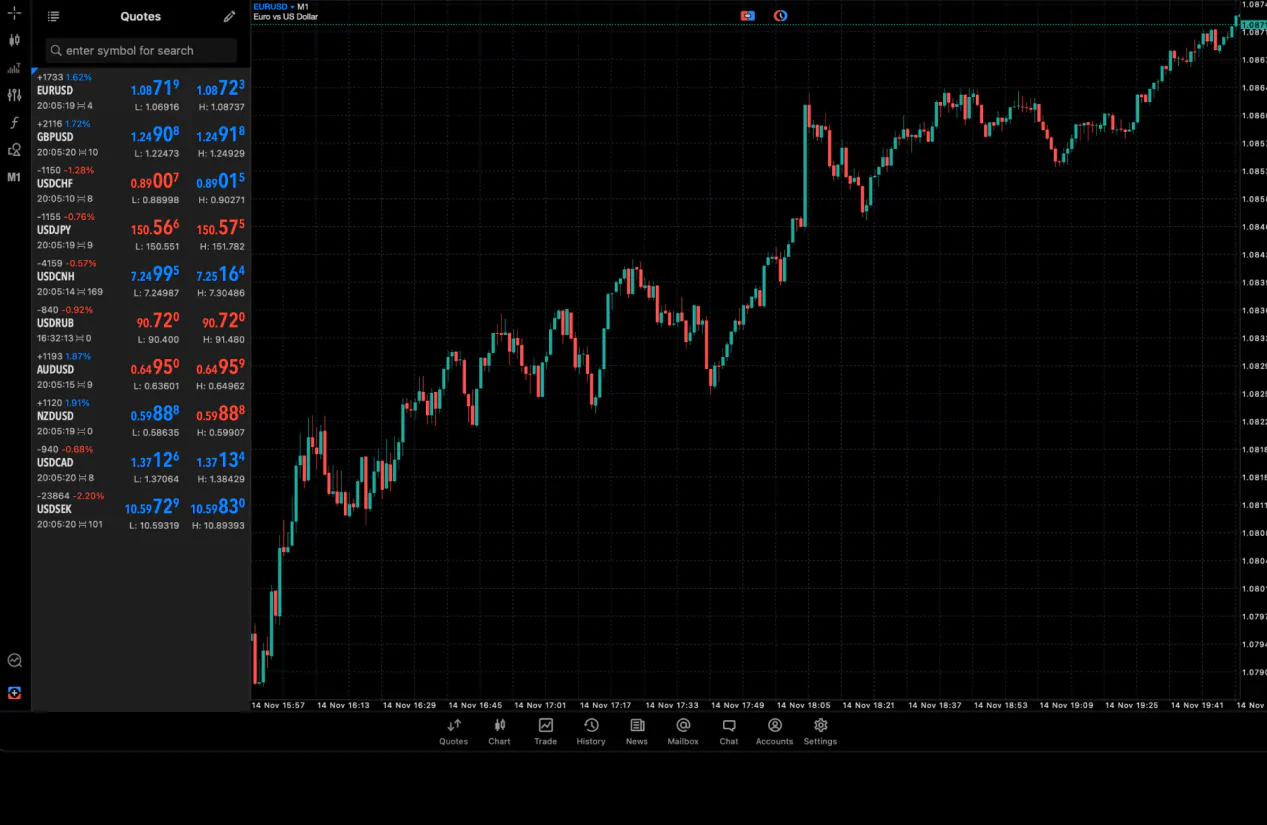Open the Mailbox section

tap(683, 731)
